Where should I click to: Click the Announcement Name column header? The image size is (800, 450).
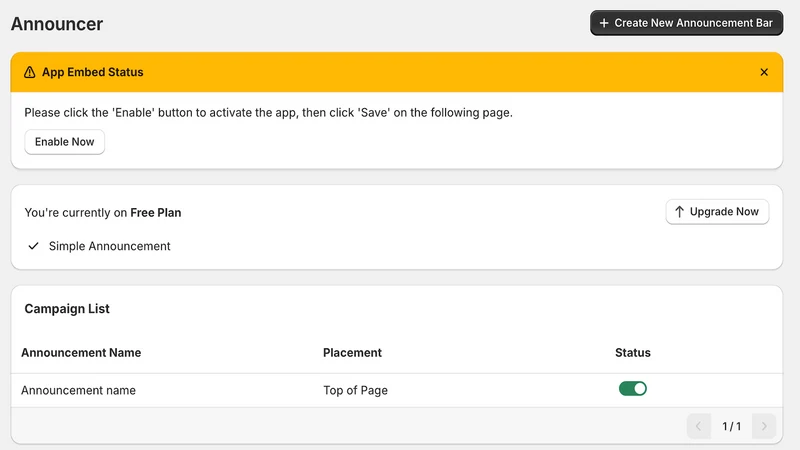(81, 353)
